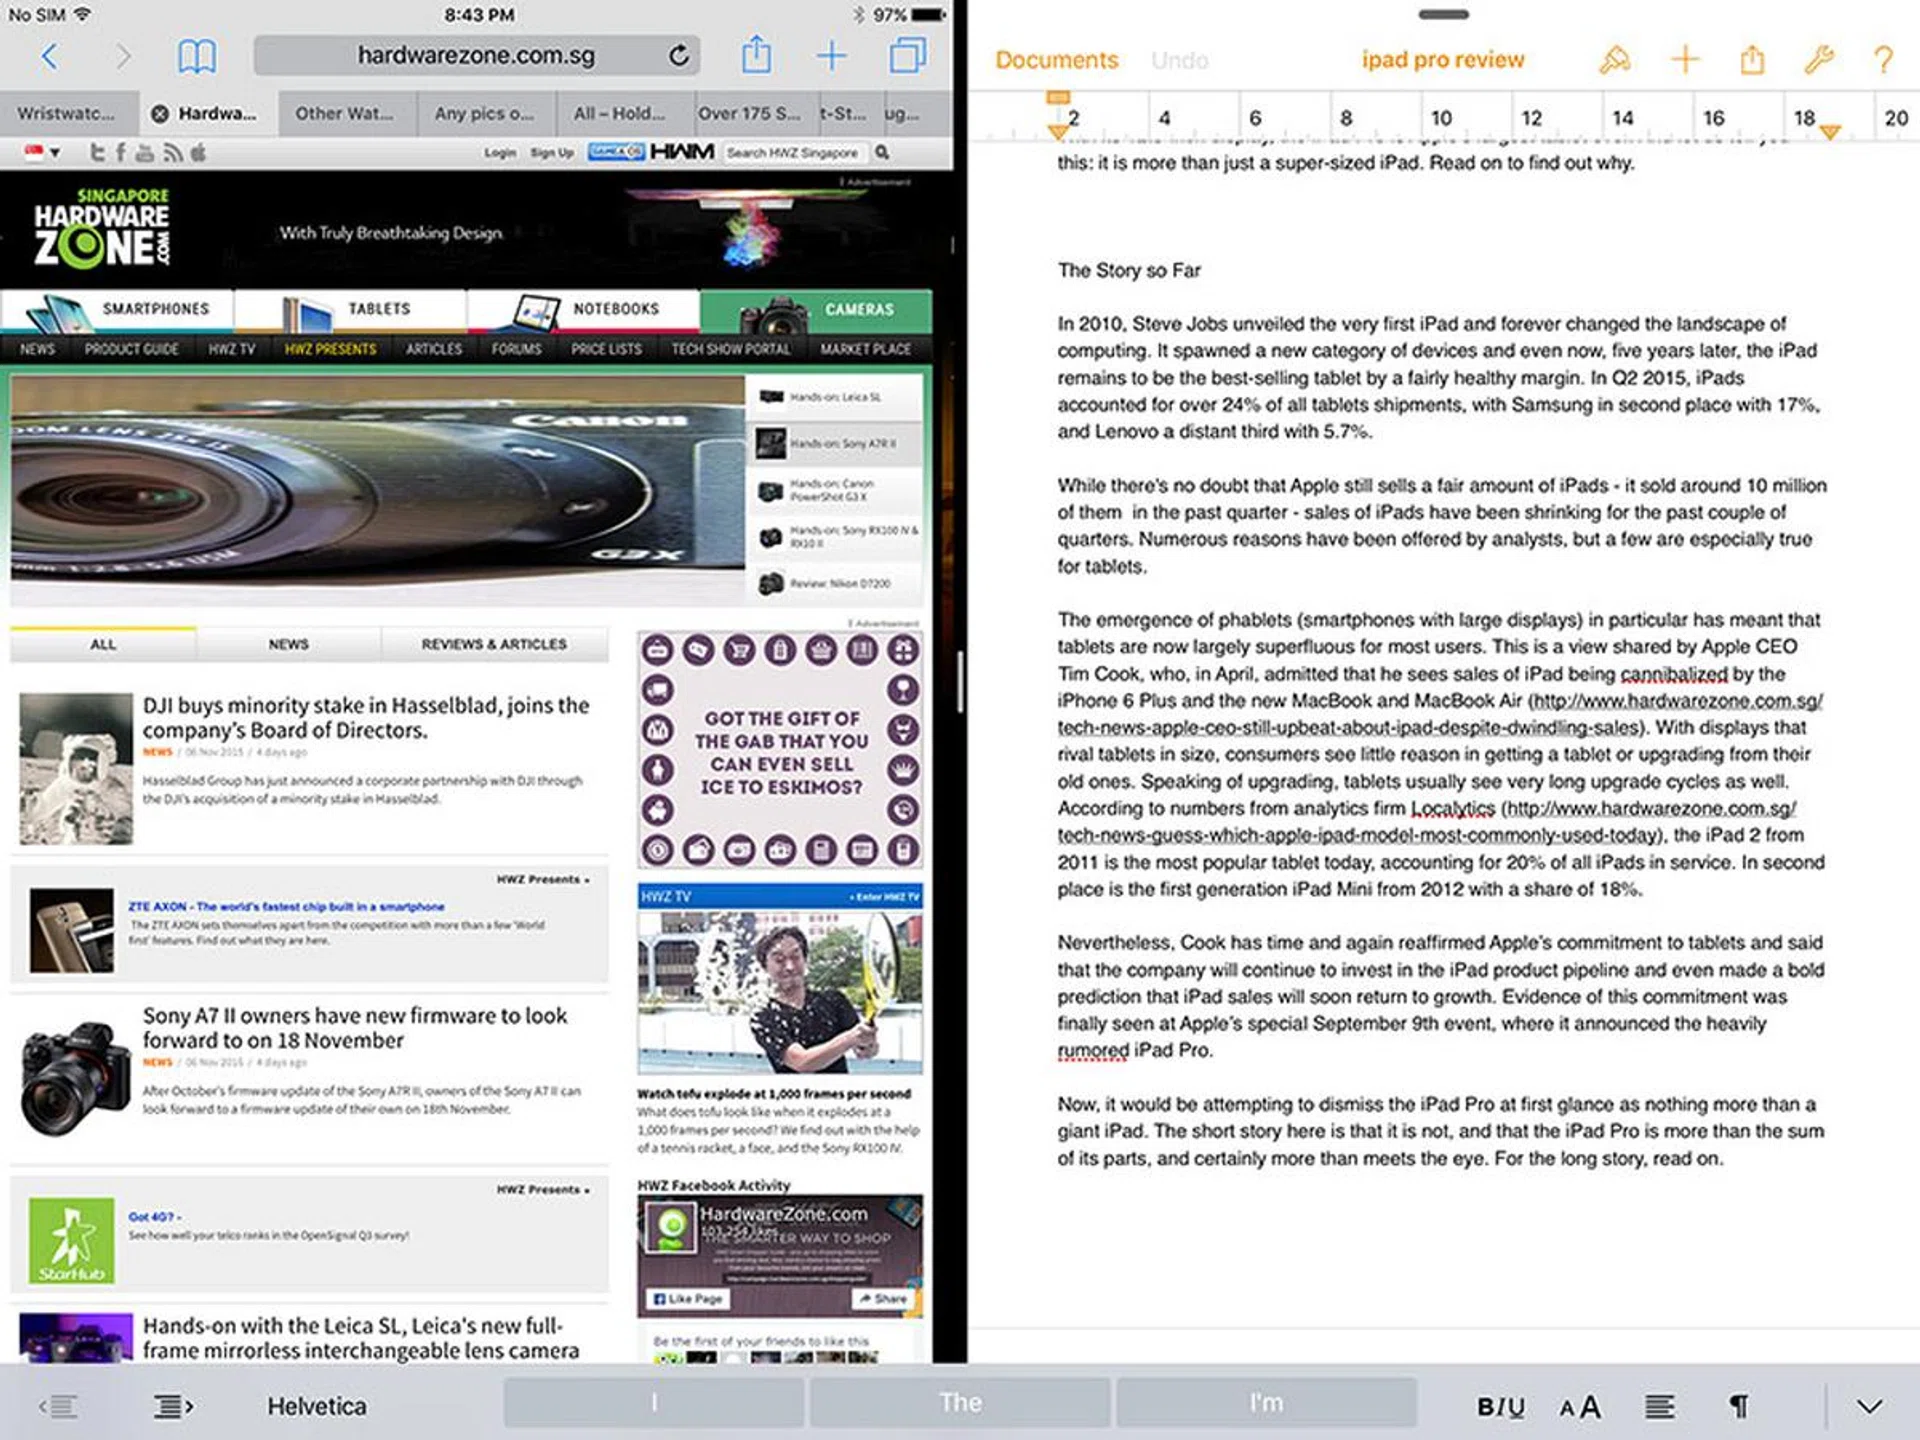
Task: Show all Safari tabs overview
Action: (907, 55)
